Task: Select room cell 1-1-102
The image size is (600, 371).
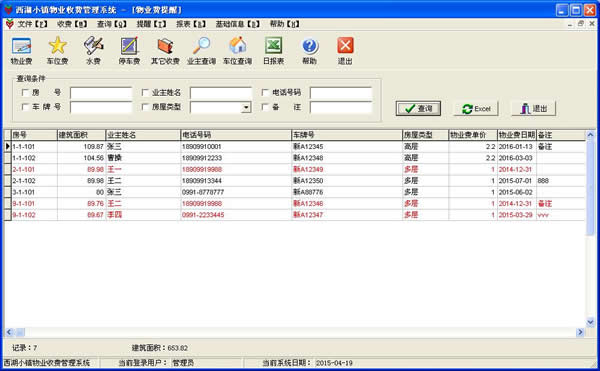Action: tap(34, 158)
